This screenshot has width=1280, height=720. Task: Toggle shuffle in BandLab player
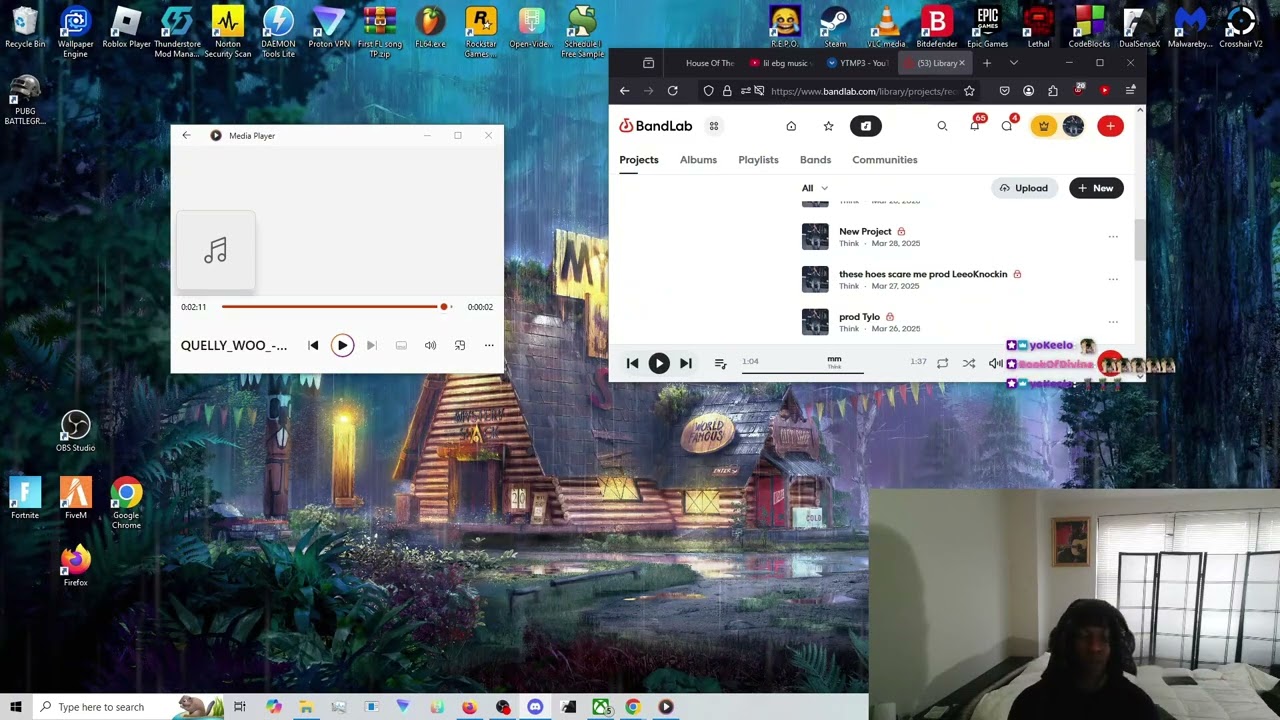[969, 363]
